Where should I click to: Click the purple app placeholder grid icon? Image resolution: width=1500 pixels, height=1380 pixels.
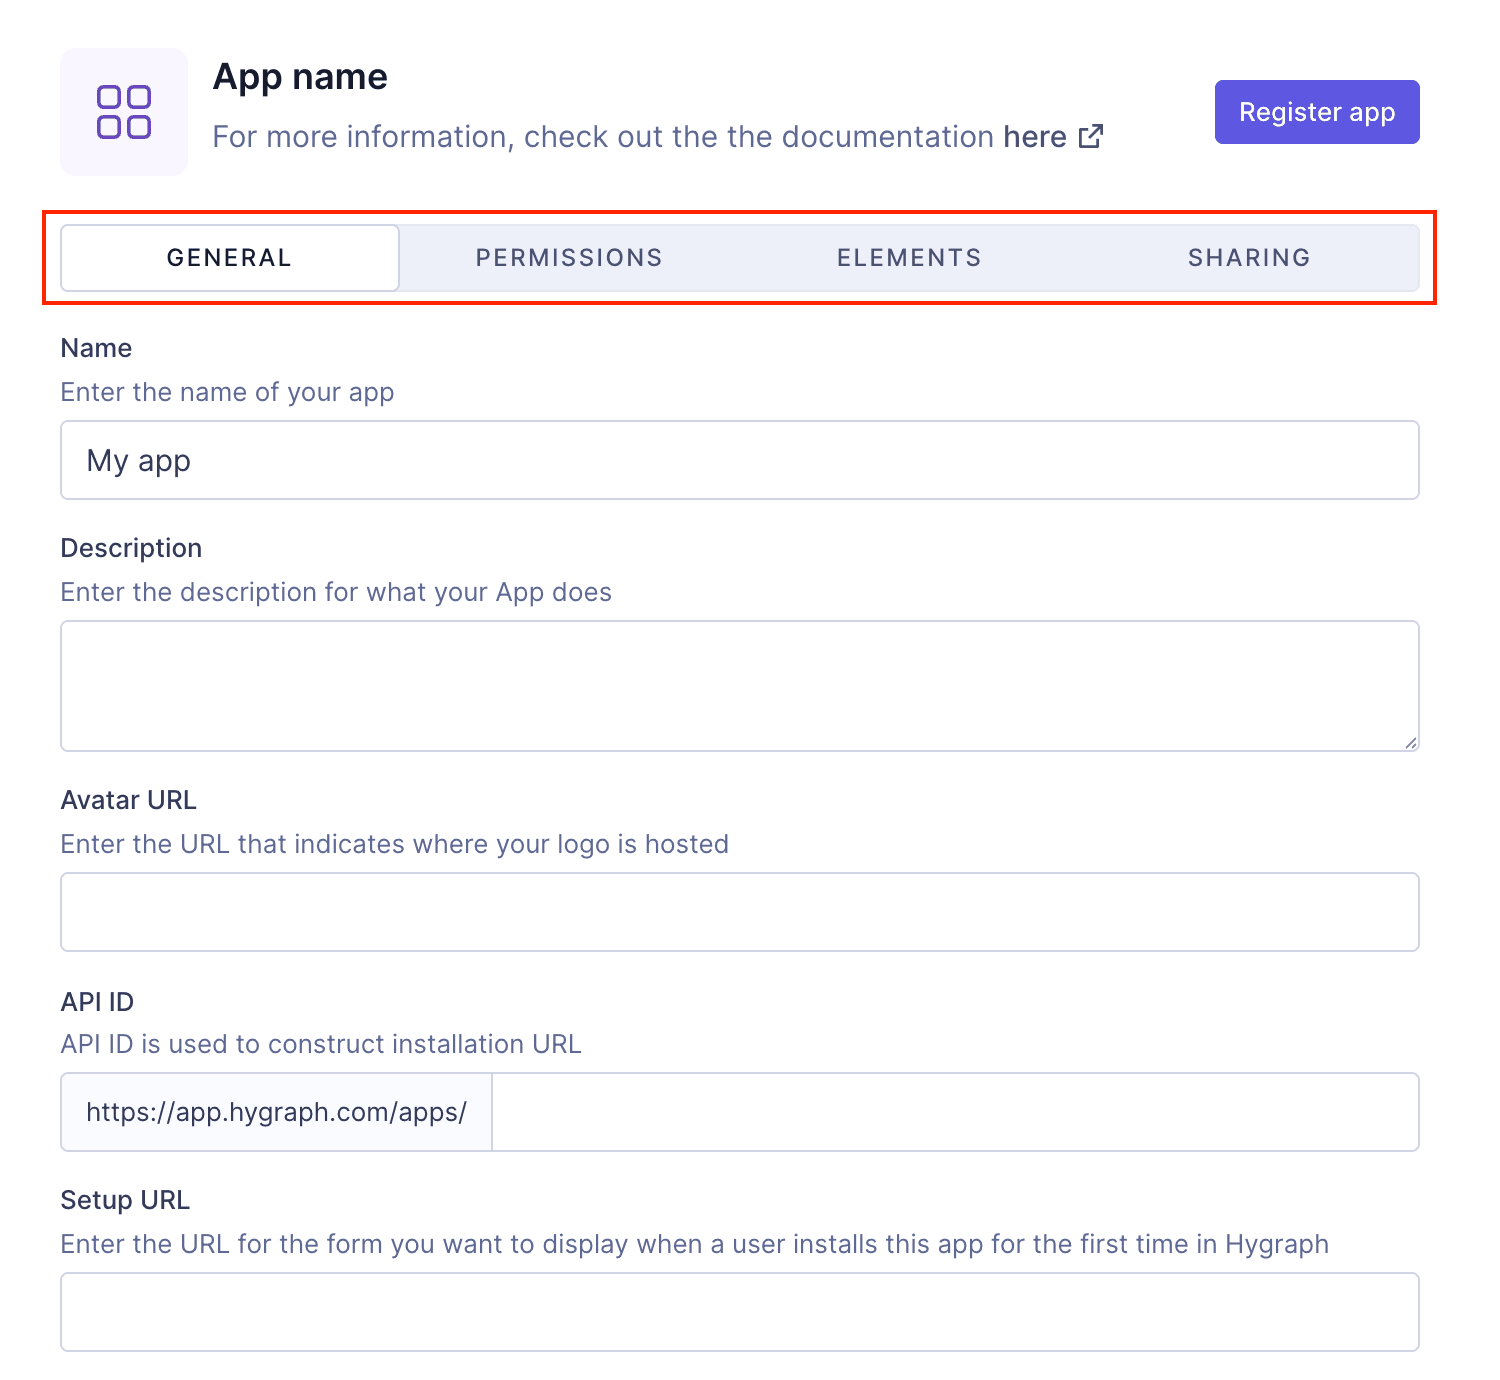(x=123, y=111)
